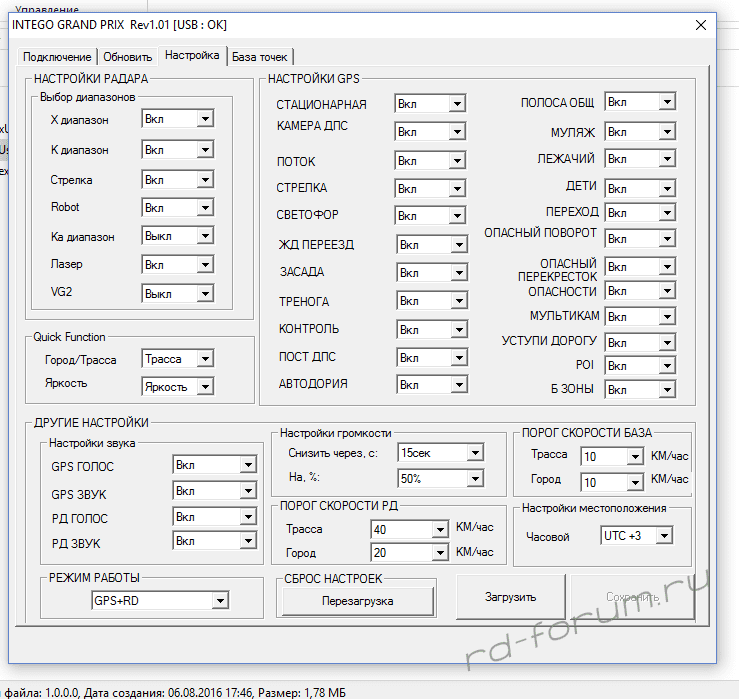
Task: Open the VG2 dropdown
Action: pyautogui.click(x=178, y=293)
